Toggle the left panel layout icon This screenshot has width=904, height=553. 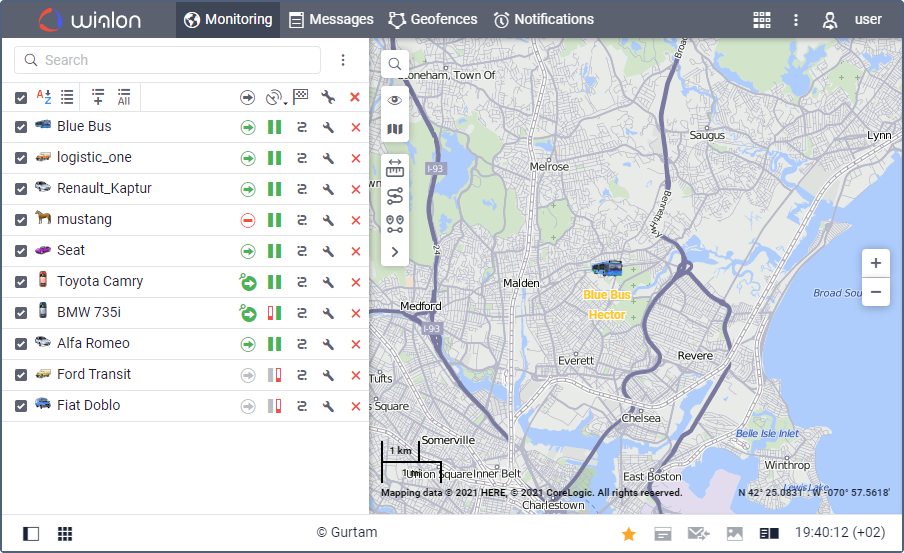(31, 534)
